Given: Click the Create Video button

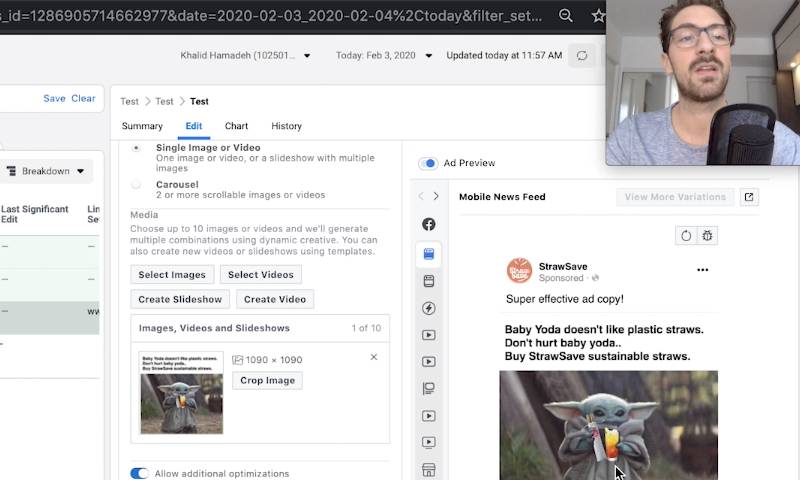Looking at the screenshot, I should click(275, 299).
